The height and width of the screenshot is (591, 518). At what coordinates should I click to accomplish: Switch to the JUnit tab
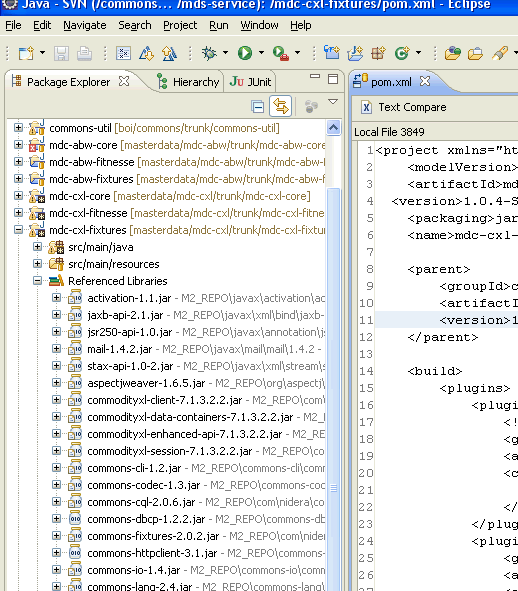250,82
